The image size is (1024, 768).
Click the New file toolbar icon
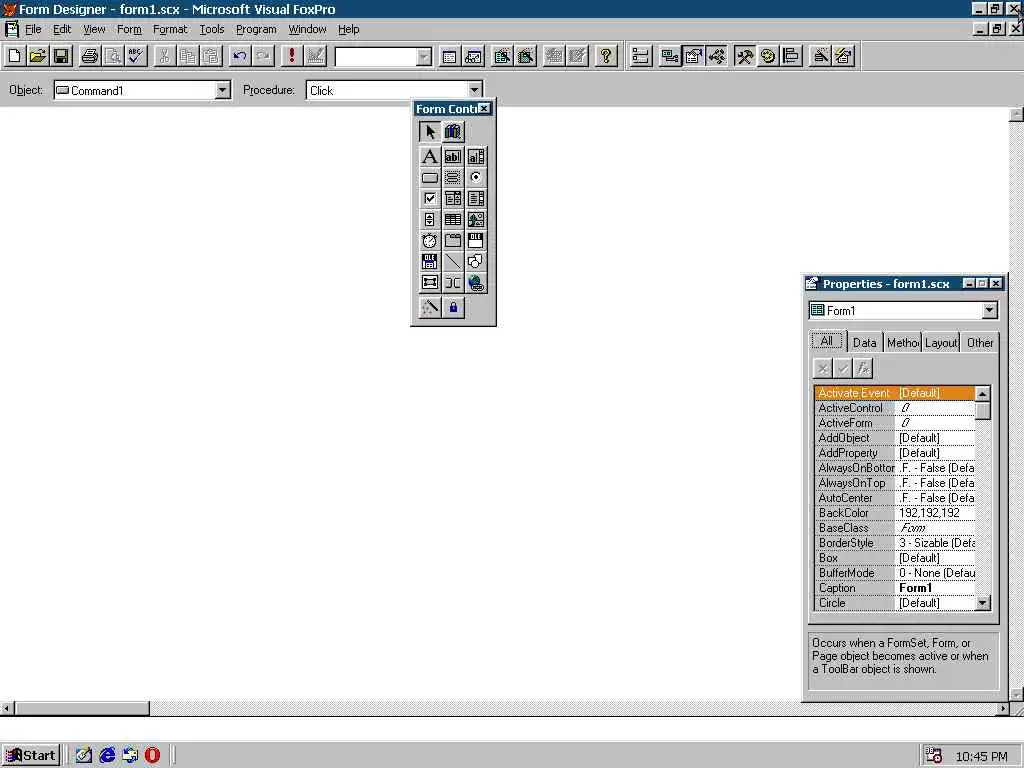[x=14, y=56]
